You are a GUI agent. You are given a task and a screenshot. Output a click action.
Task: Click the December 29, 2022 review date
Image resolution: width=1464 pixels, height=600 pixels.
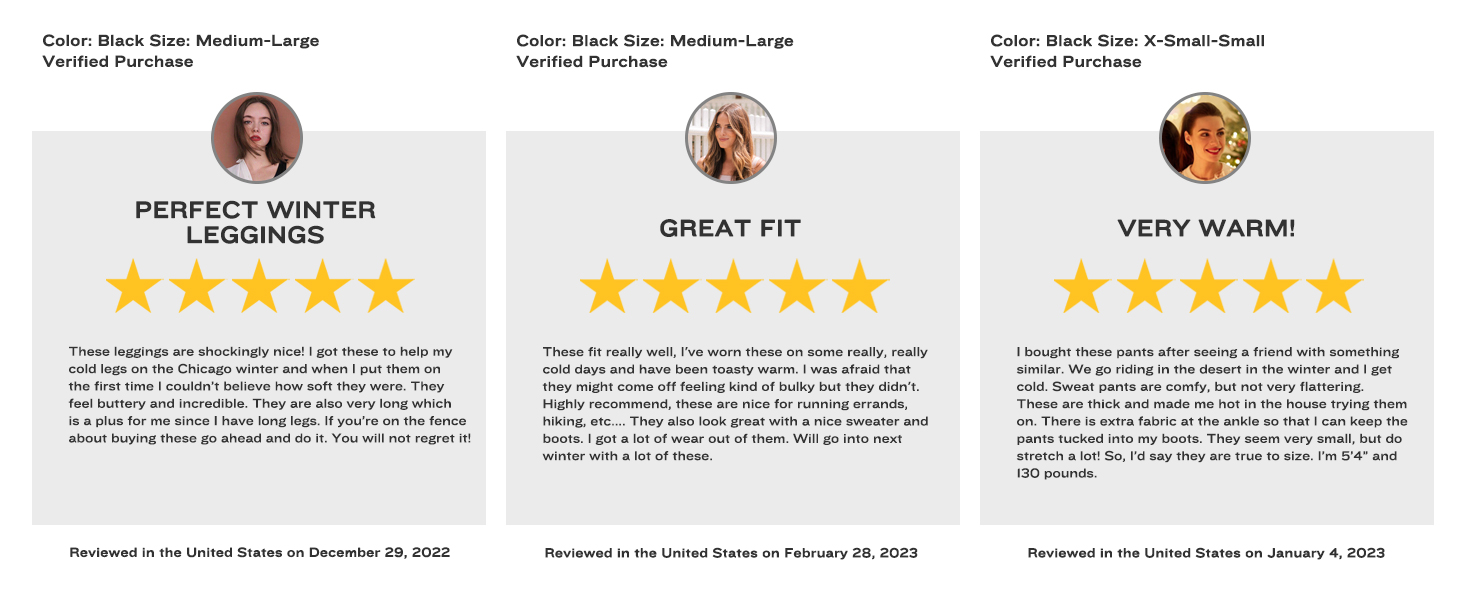pos(379,553)
